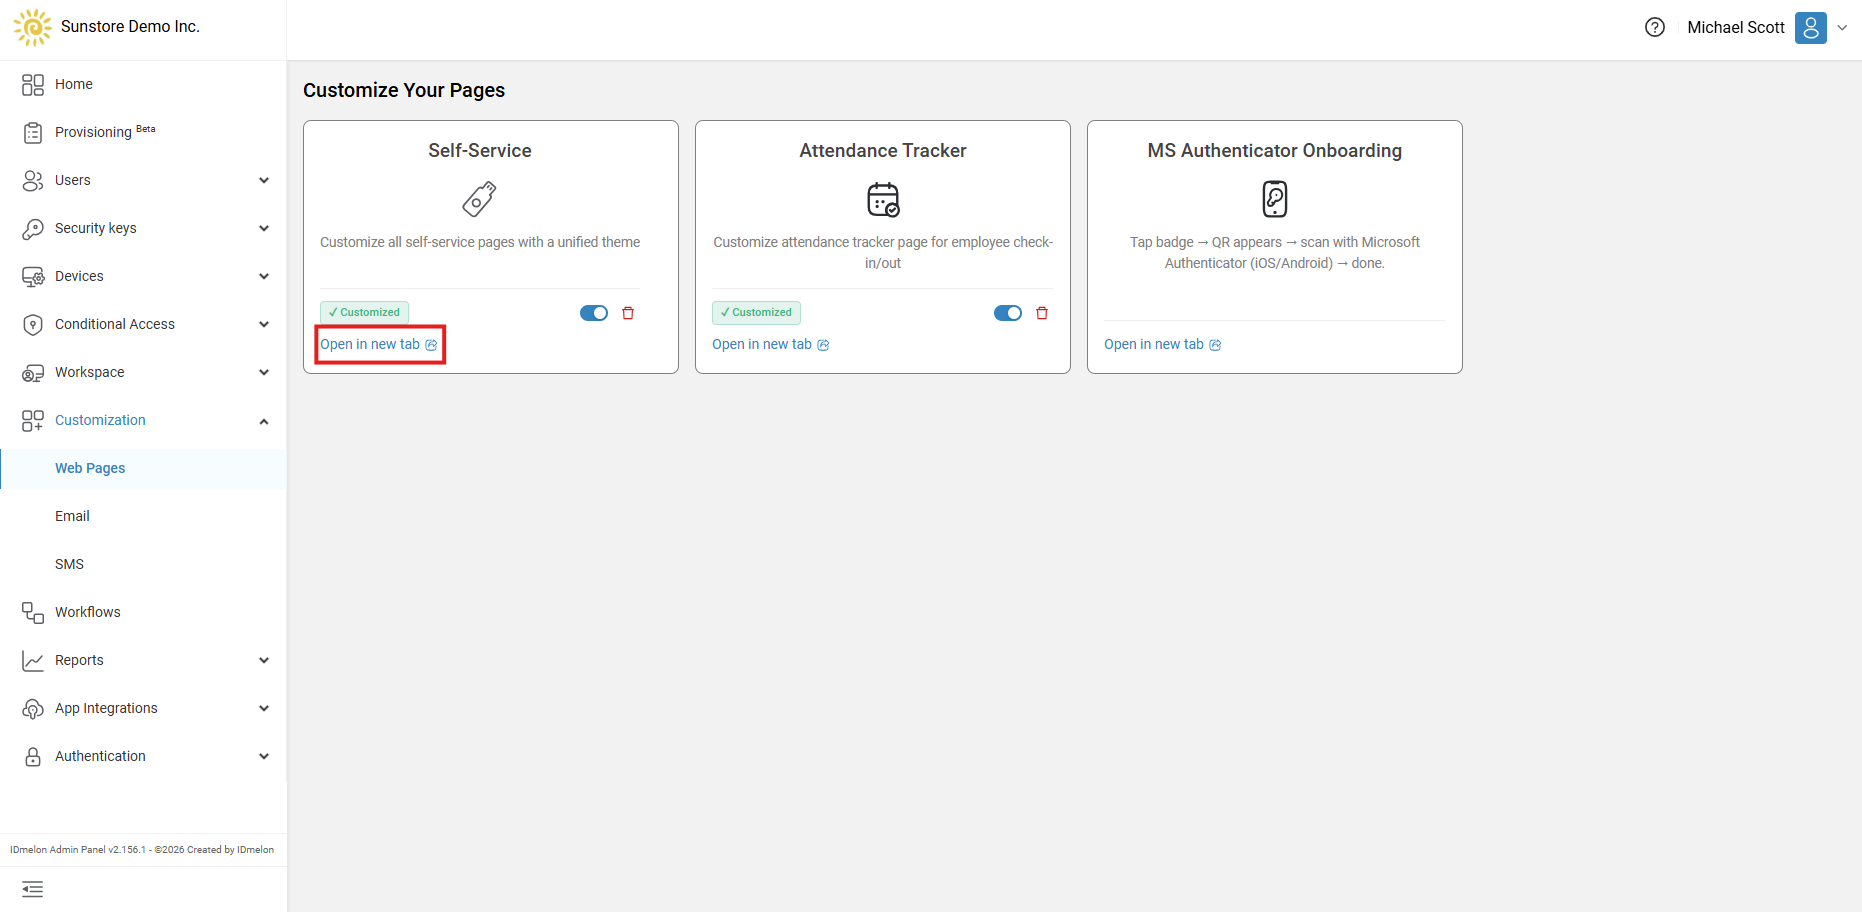
Task: Expand the Reports chevron
Action: tap(264, 660)
